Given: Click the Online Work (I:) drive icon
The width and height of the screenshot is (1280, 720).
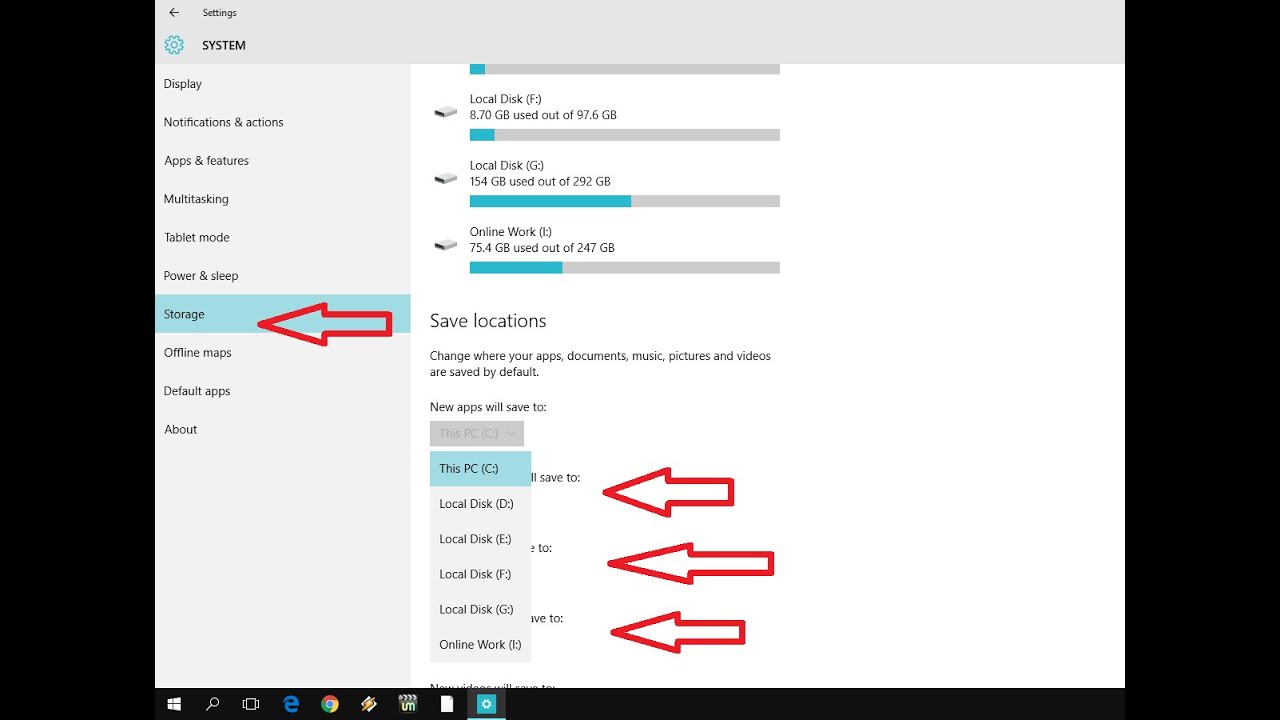Looking at the screenshot, I should click(x=445, y=244).
